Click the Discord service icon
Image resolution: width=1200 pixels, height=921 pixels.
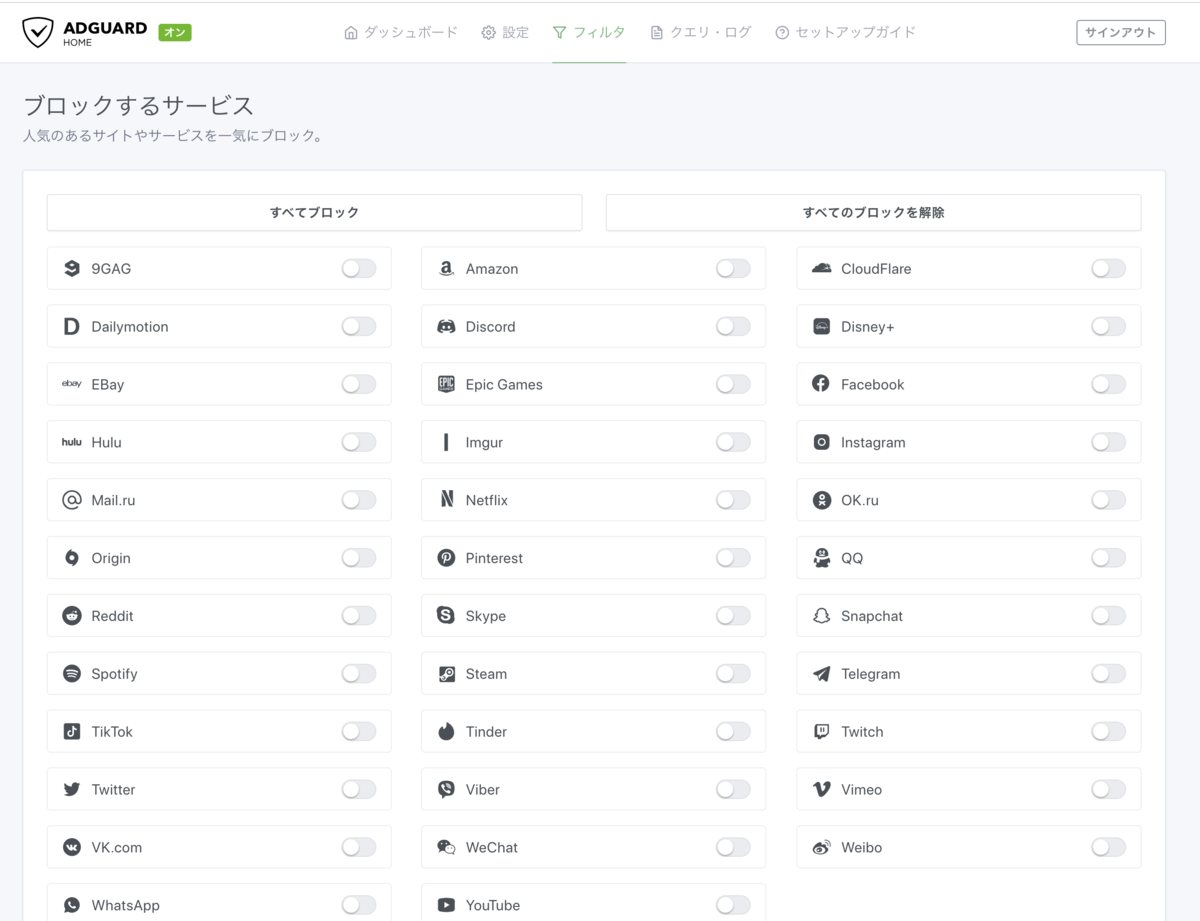coord(446,326)
